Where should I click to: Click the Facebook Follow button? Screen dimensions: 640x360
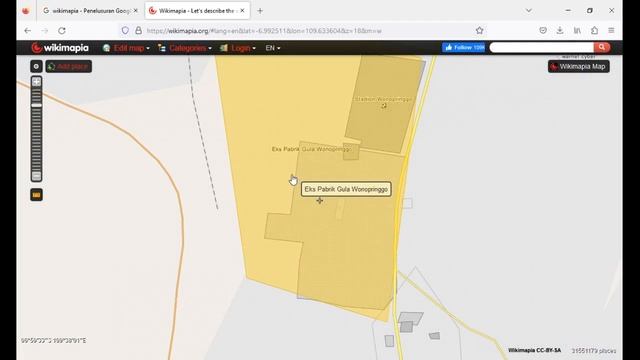463,47
